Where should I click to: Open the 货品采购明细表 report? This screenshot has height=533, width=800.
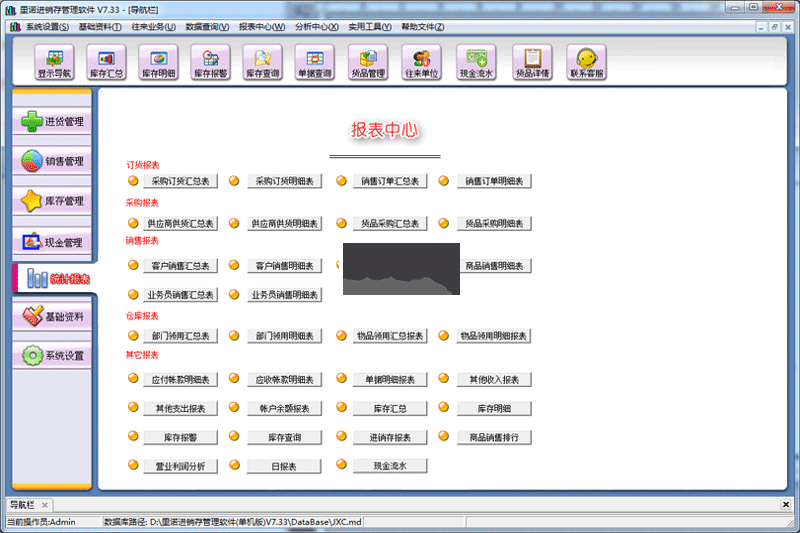pos(494,223)
